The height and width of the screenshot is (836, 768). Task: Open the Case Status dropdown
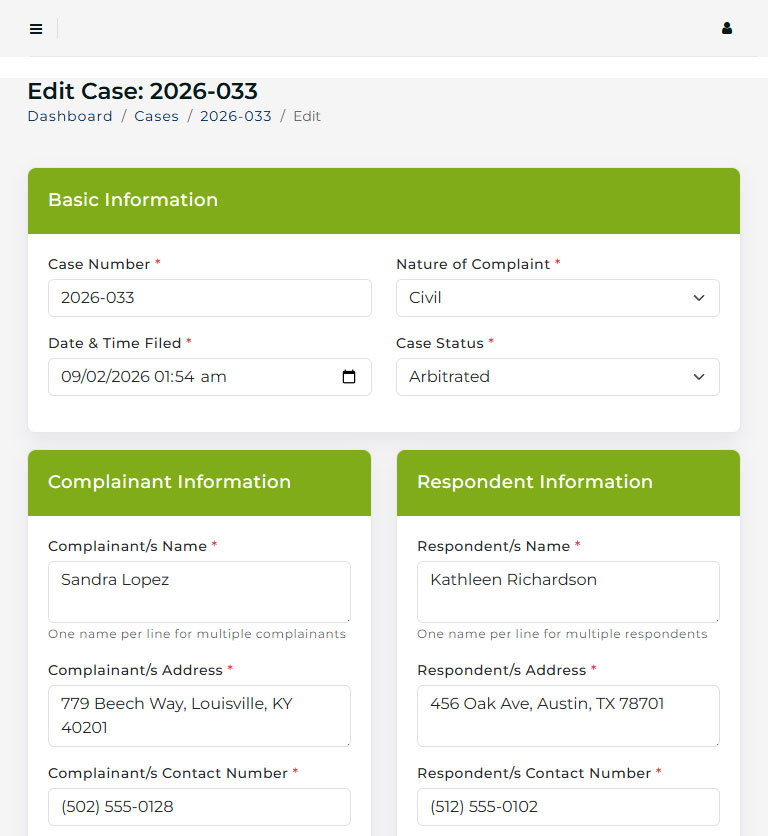(x=557, y=377)
